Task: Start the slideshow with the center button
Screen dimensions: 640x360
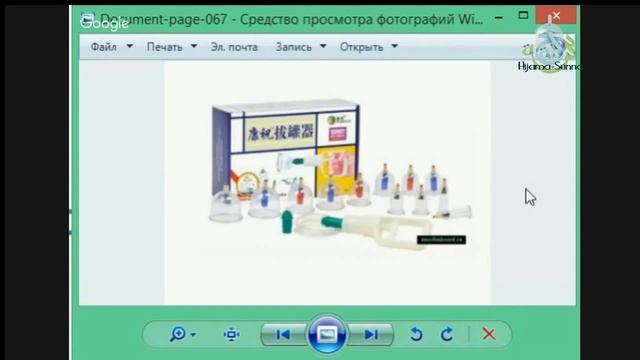Action: coord(327,335)
